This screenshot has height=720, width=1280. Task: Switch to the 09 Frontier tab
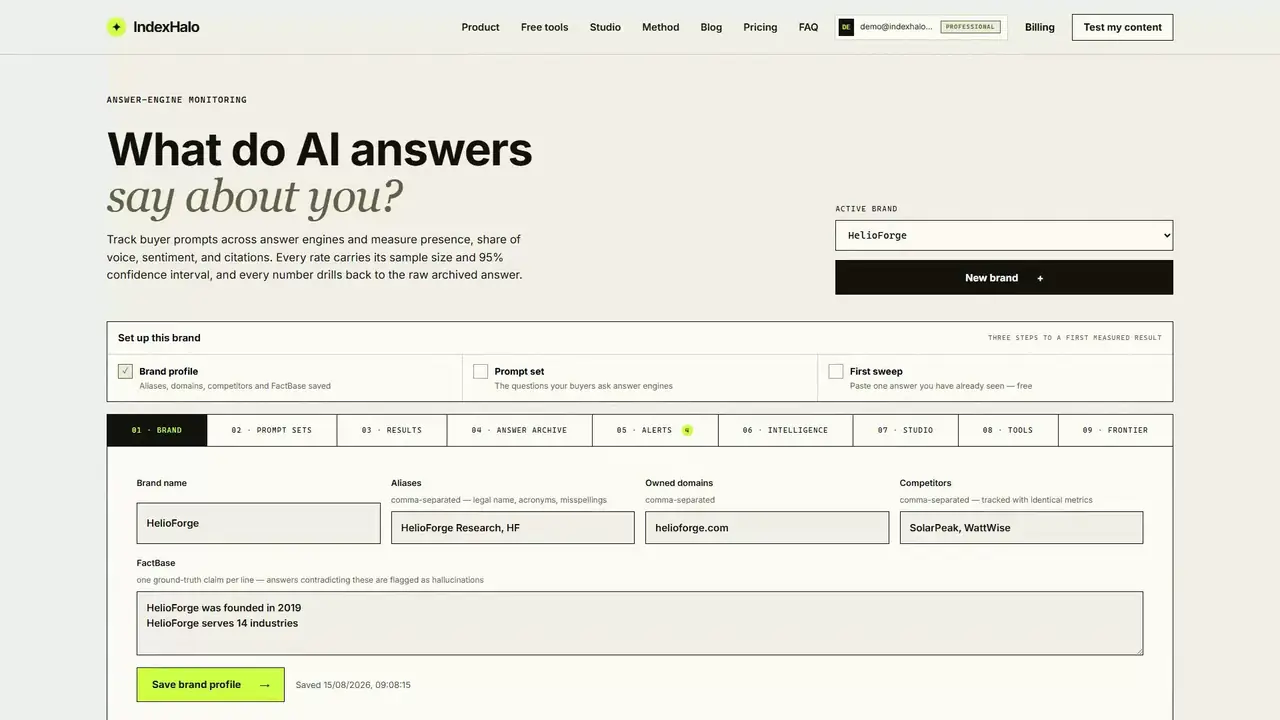pos(1115,430)
